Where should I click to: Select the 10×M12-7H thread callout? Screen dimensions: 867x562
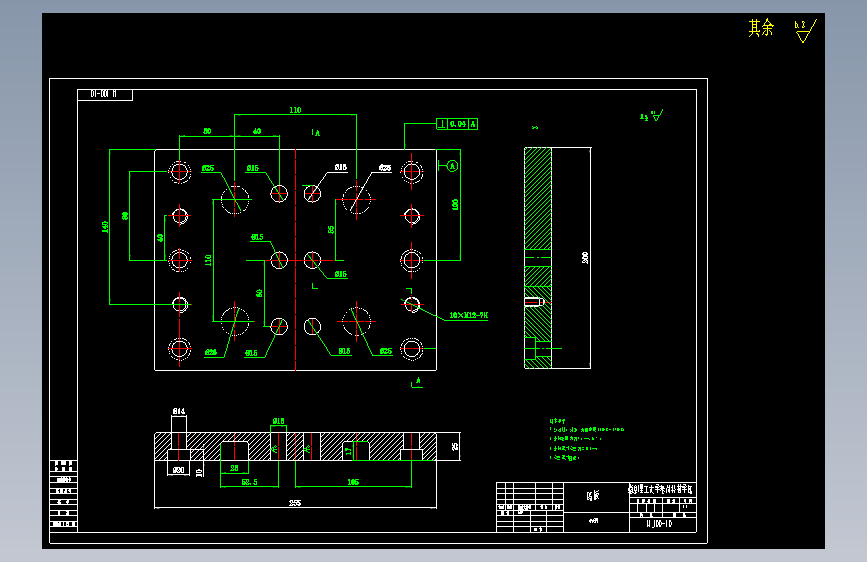468,315
